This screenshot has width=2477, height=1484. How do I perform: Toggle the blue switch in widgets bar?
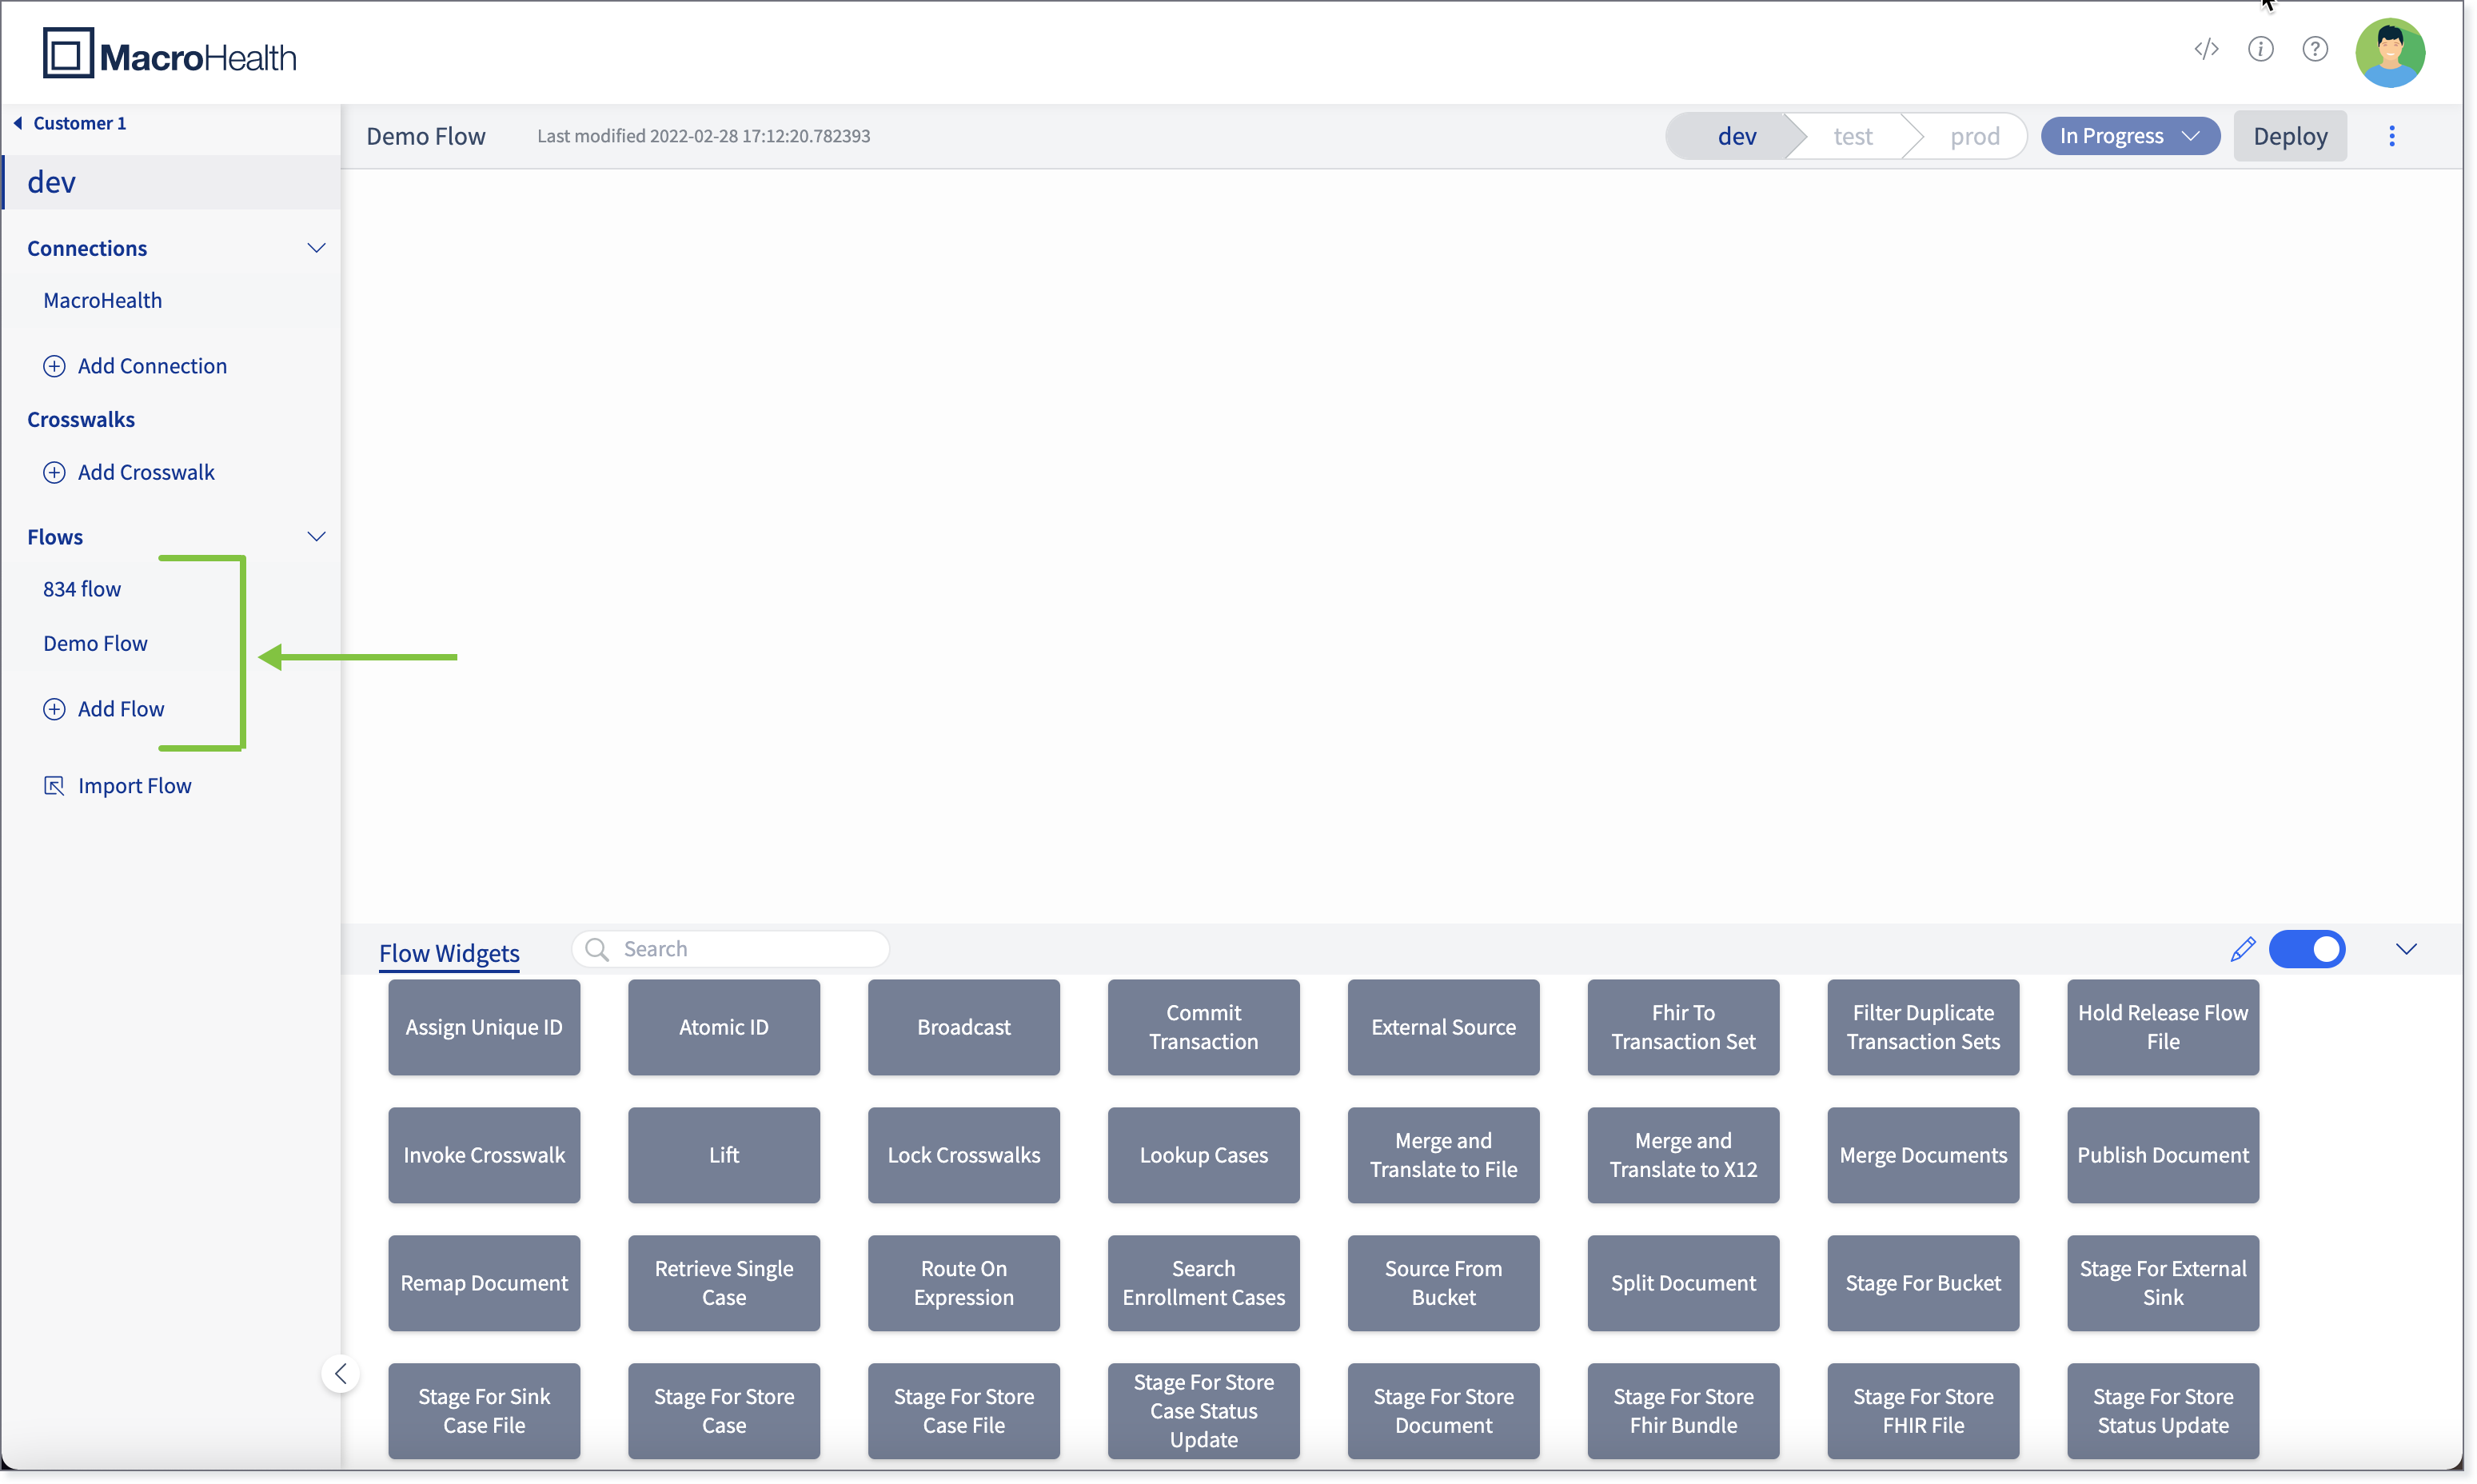click(x=2307, y=949)
